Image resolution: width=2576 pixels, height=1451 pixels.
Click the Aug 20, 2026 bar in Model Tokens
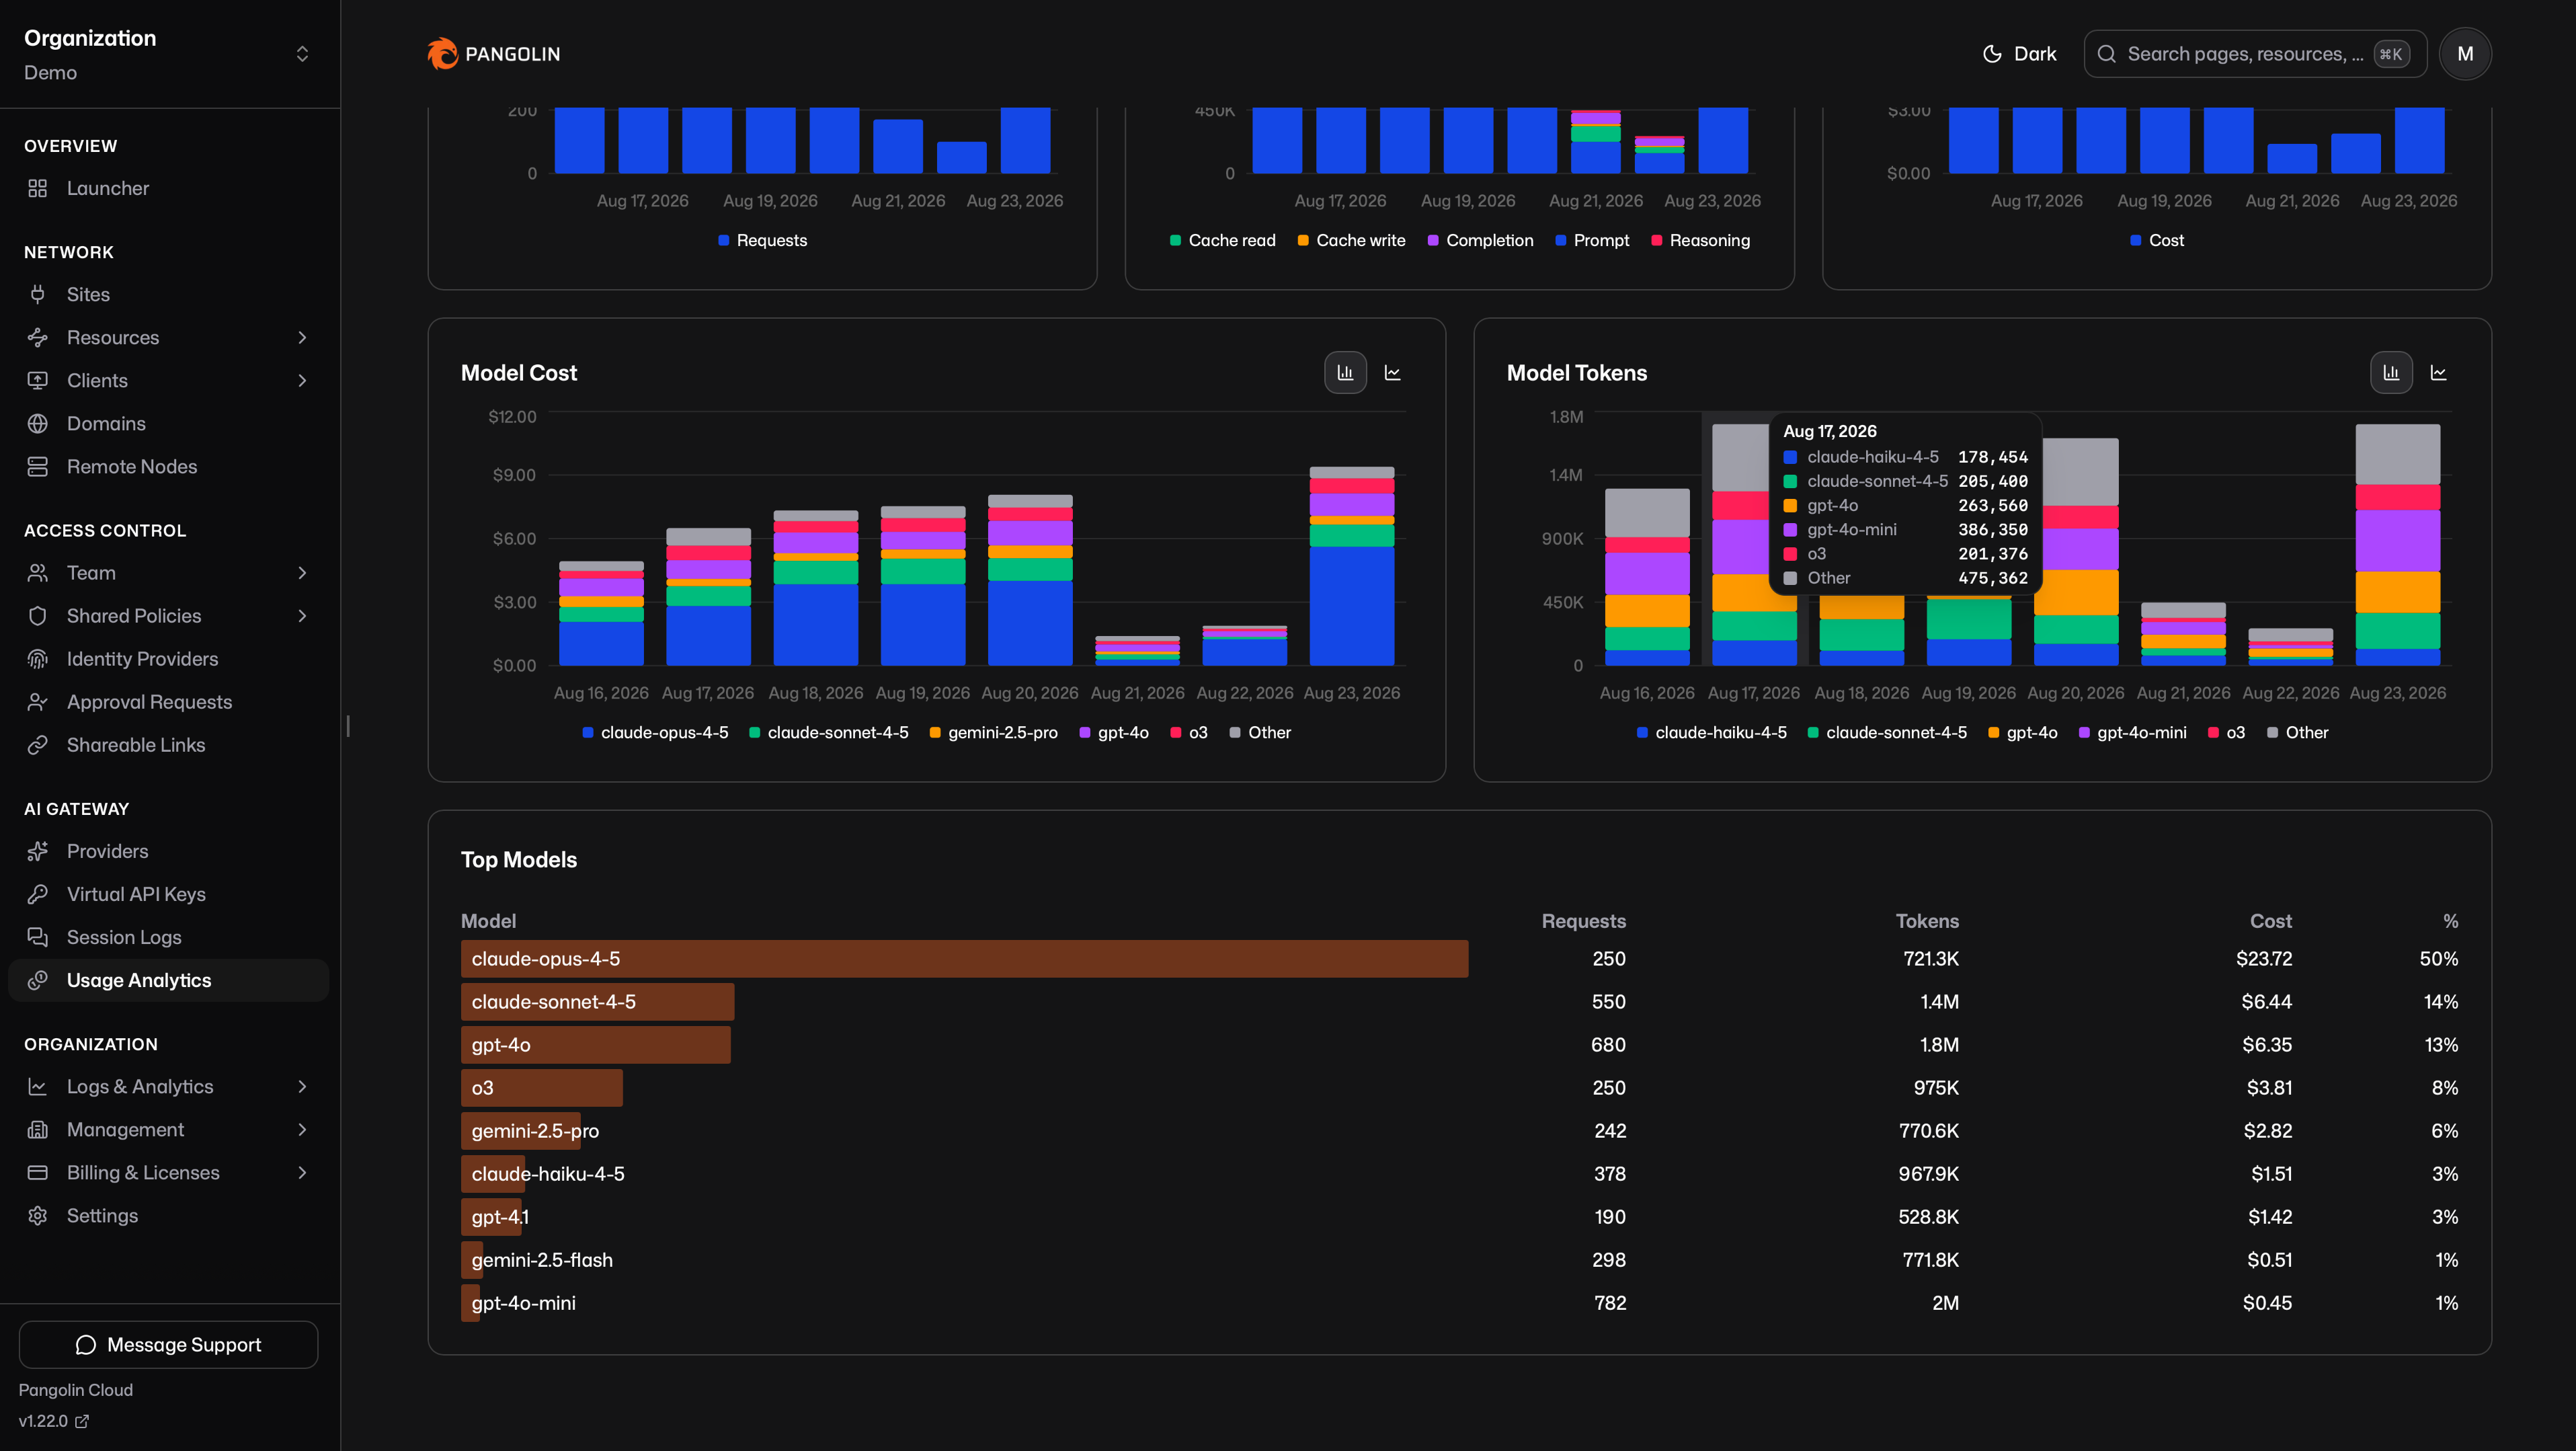pos(2075,551)
